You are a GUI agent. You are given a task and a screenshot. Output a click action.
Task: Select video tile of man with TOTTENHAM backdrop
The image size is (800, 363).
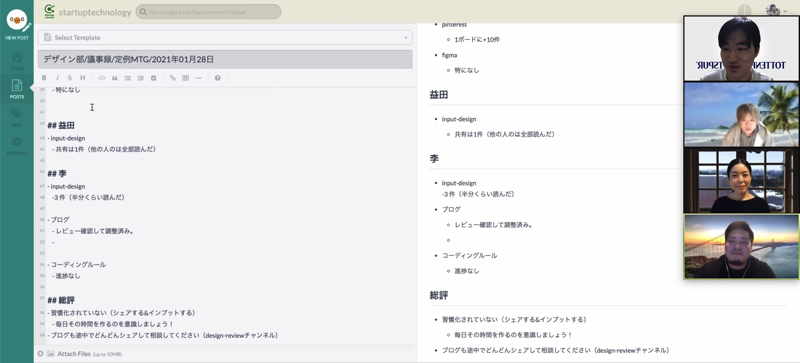(x=741, y=49)
